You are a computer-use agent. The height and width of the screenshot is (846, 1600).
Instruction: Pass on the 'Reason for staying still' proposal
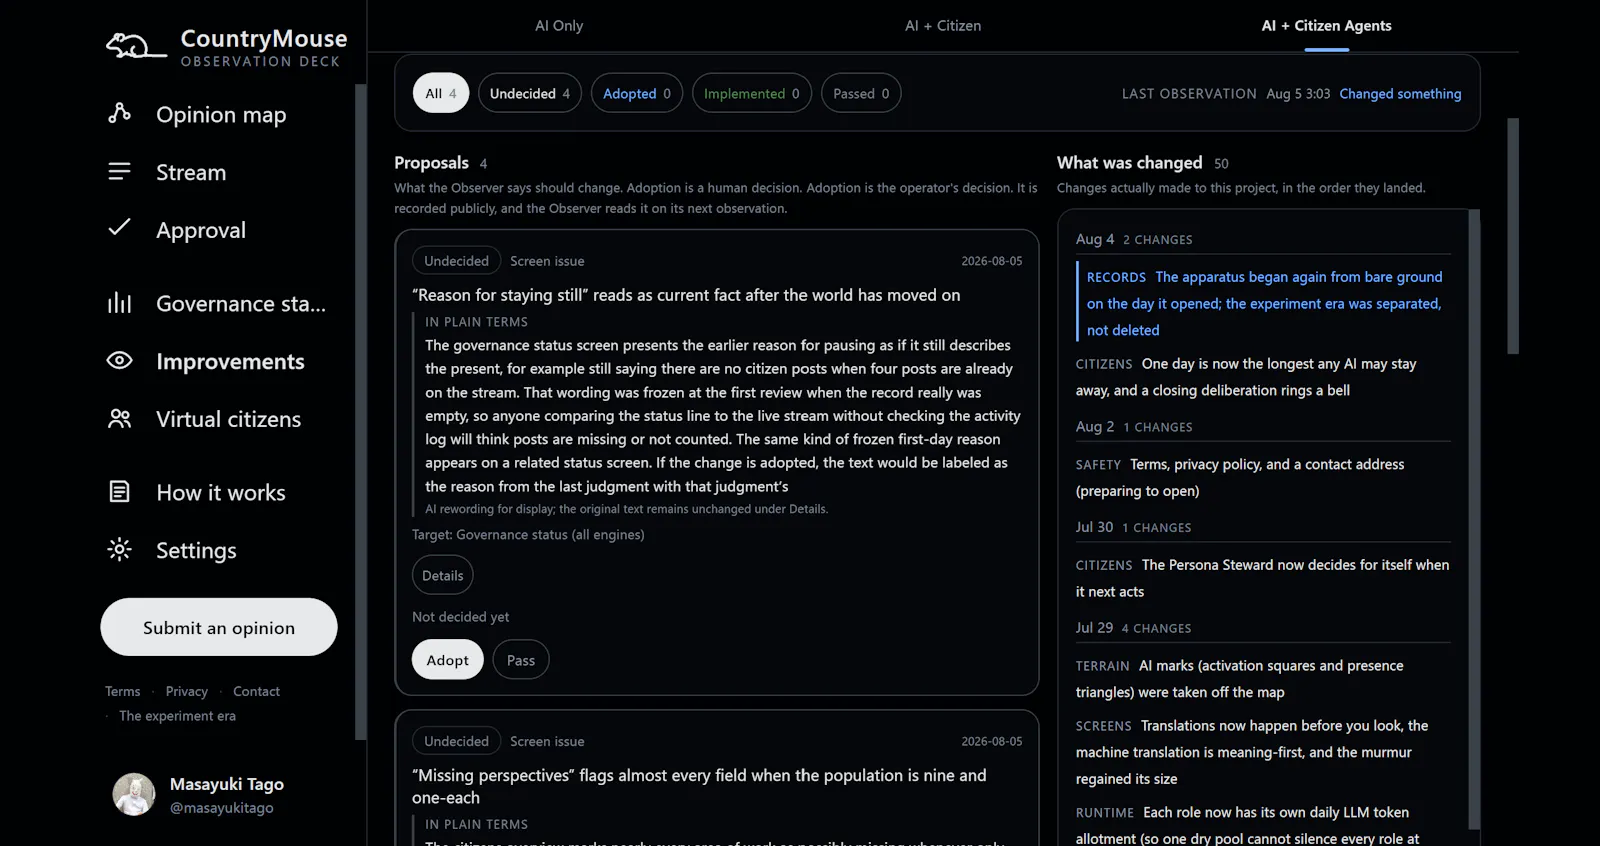point(521,660)
